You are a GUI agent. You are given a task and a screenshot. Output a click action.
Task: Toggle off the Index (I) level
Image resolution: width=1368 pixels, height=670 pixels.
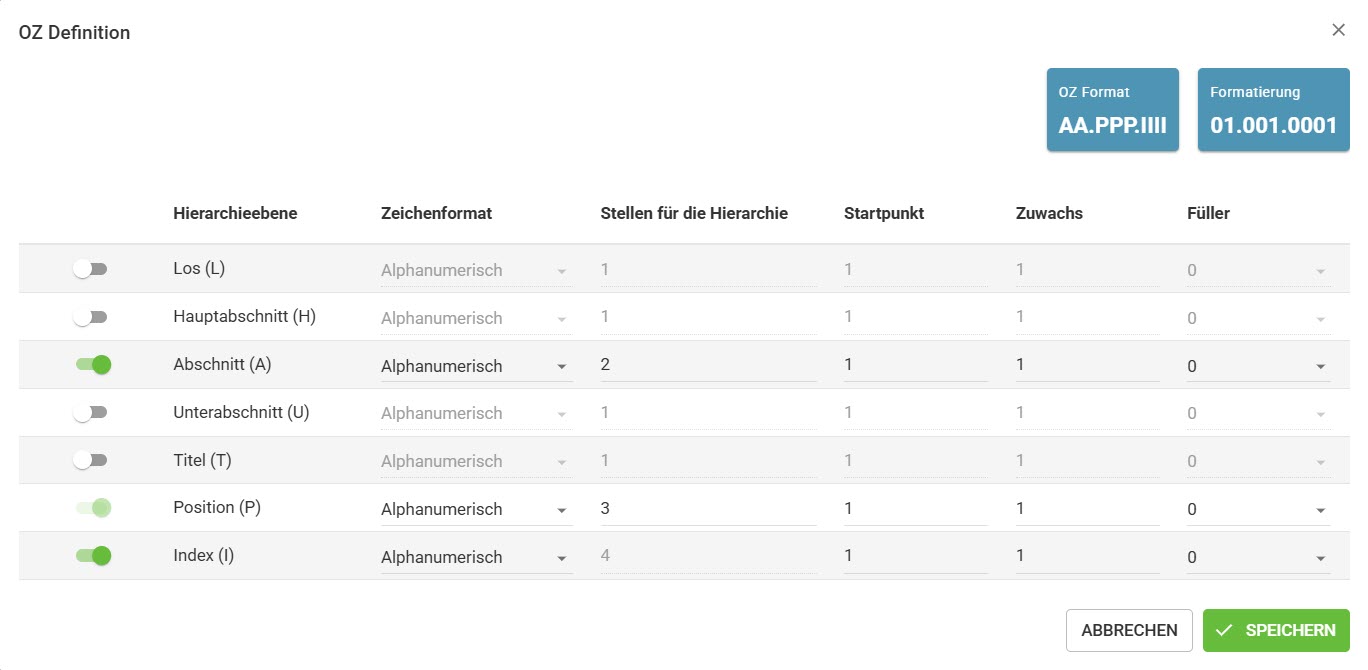coord(93,555)
